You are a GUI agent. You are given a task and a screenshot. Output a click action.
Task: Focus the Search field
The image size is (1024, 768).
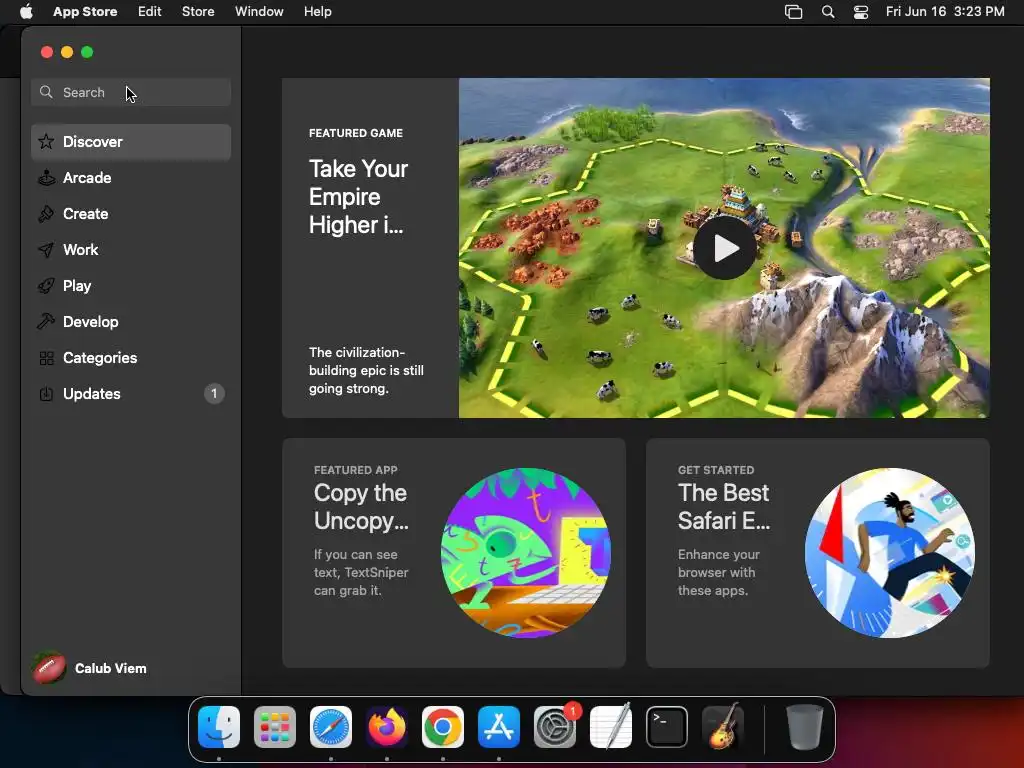(x=131, y=92)
